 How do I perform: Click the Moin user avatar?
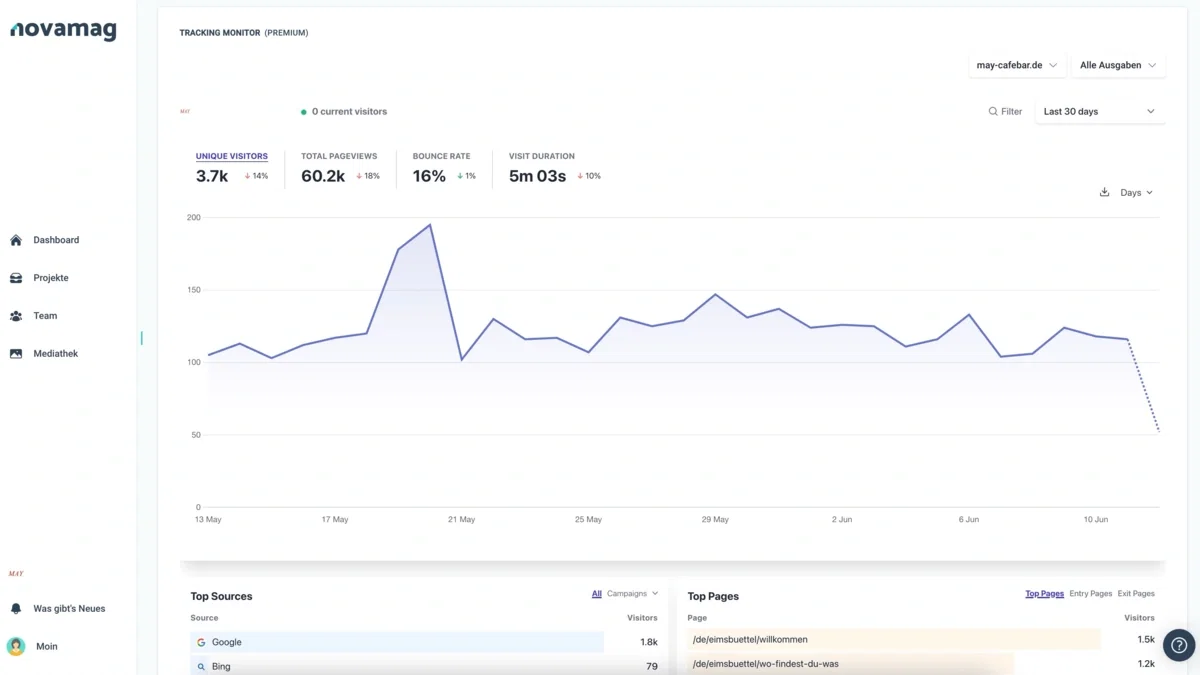(16, 646)
